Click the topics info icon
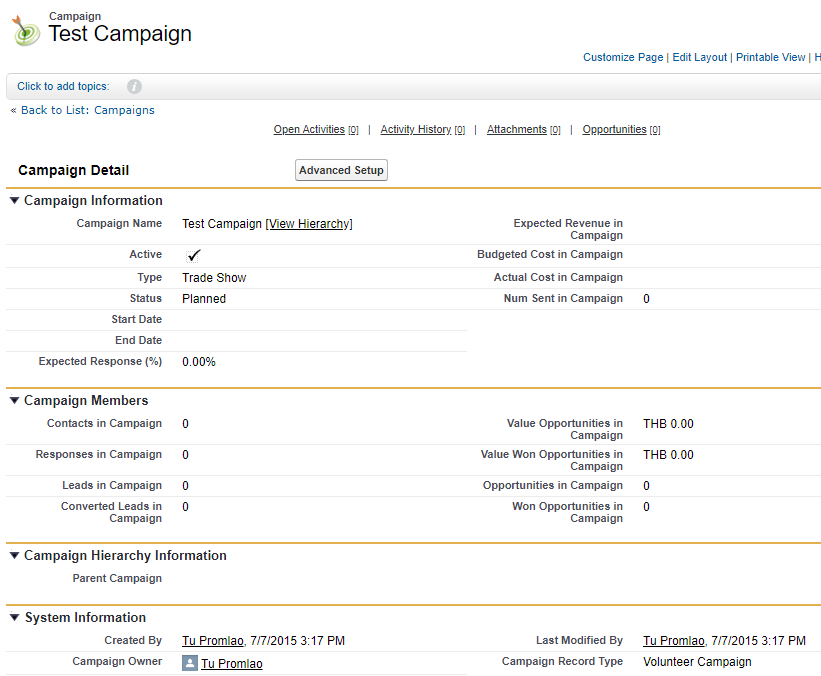Image resolution: width=821 pixels, height=676 pixels. pos(134,87)
